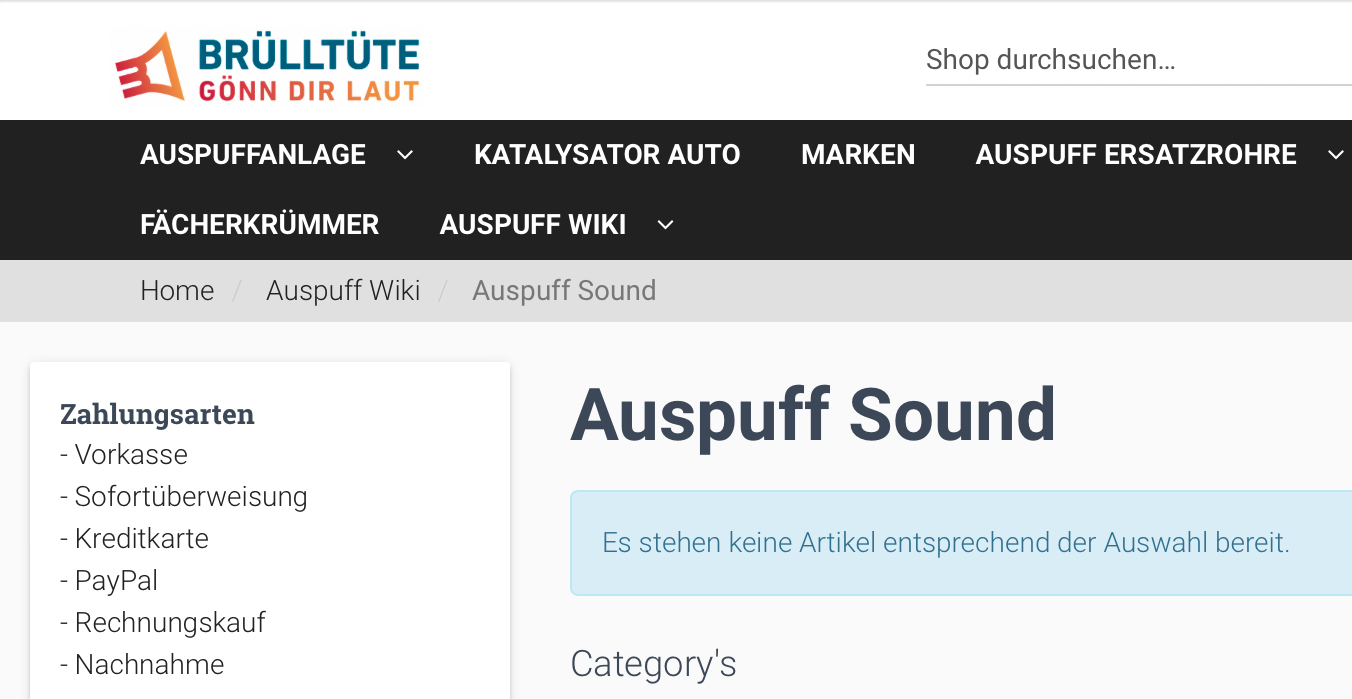Open the Auspuff Wiki navigation item
This screenshot has width=1352, height=699.
click(x=533, y=225)
